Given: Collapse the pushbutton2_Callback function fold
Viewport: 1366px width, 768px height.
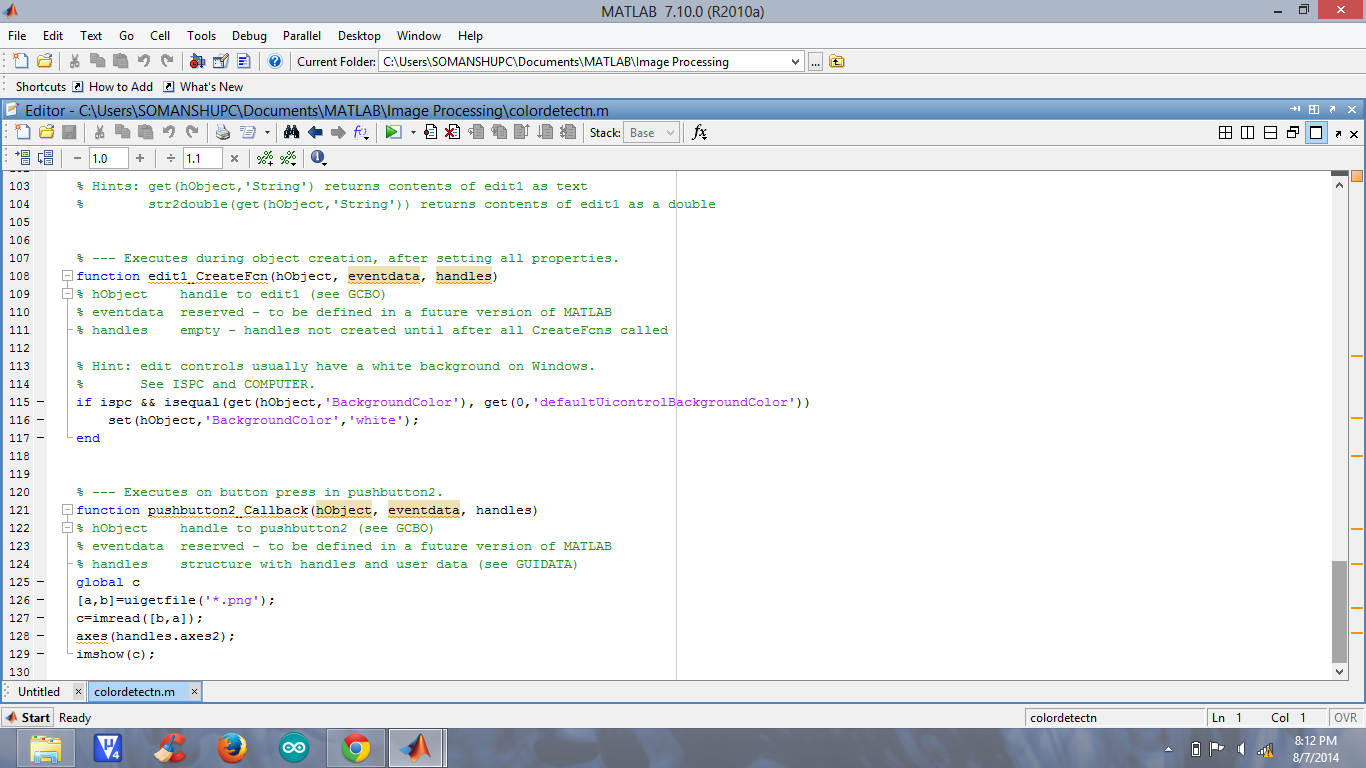Looking at the screenshot, I should point(67,510).
